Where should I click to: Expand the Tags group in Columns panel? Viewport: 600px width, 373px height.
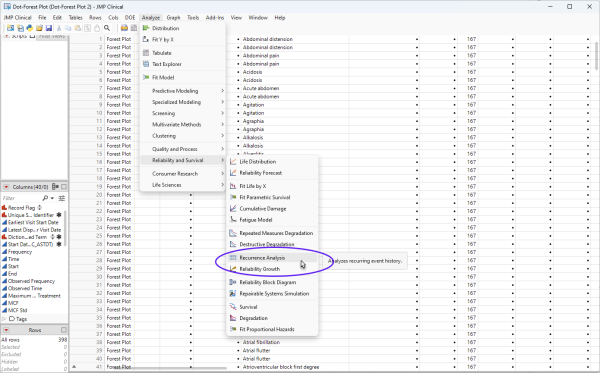pos(4,319)
